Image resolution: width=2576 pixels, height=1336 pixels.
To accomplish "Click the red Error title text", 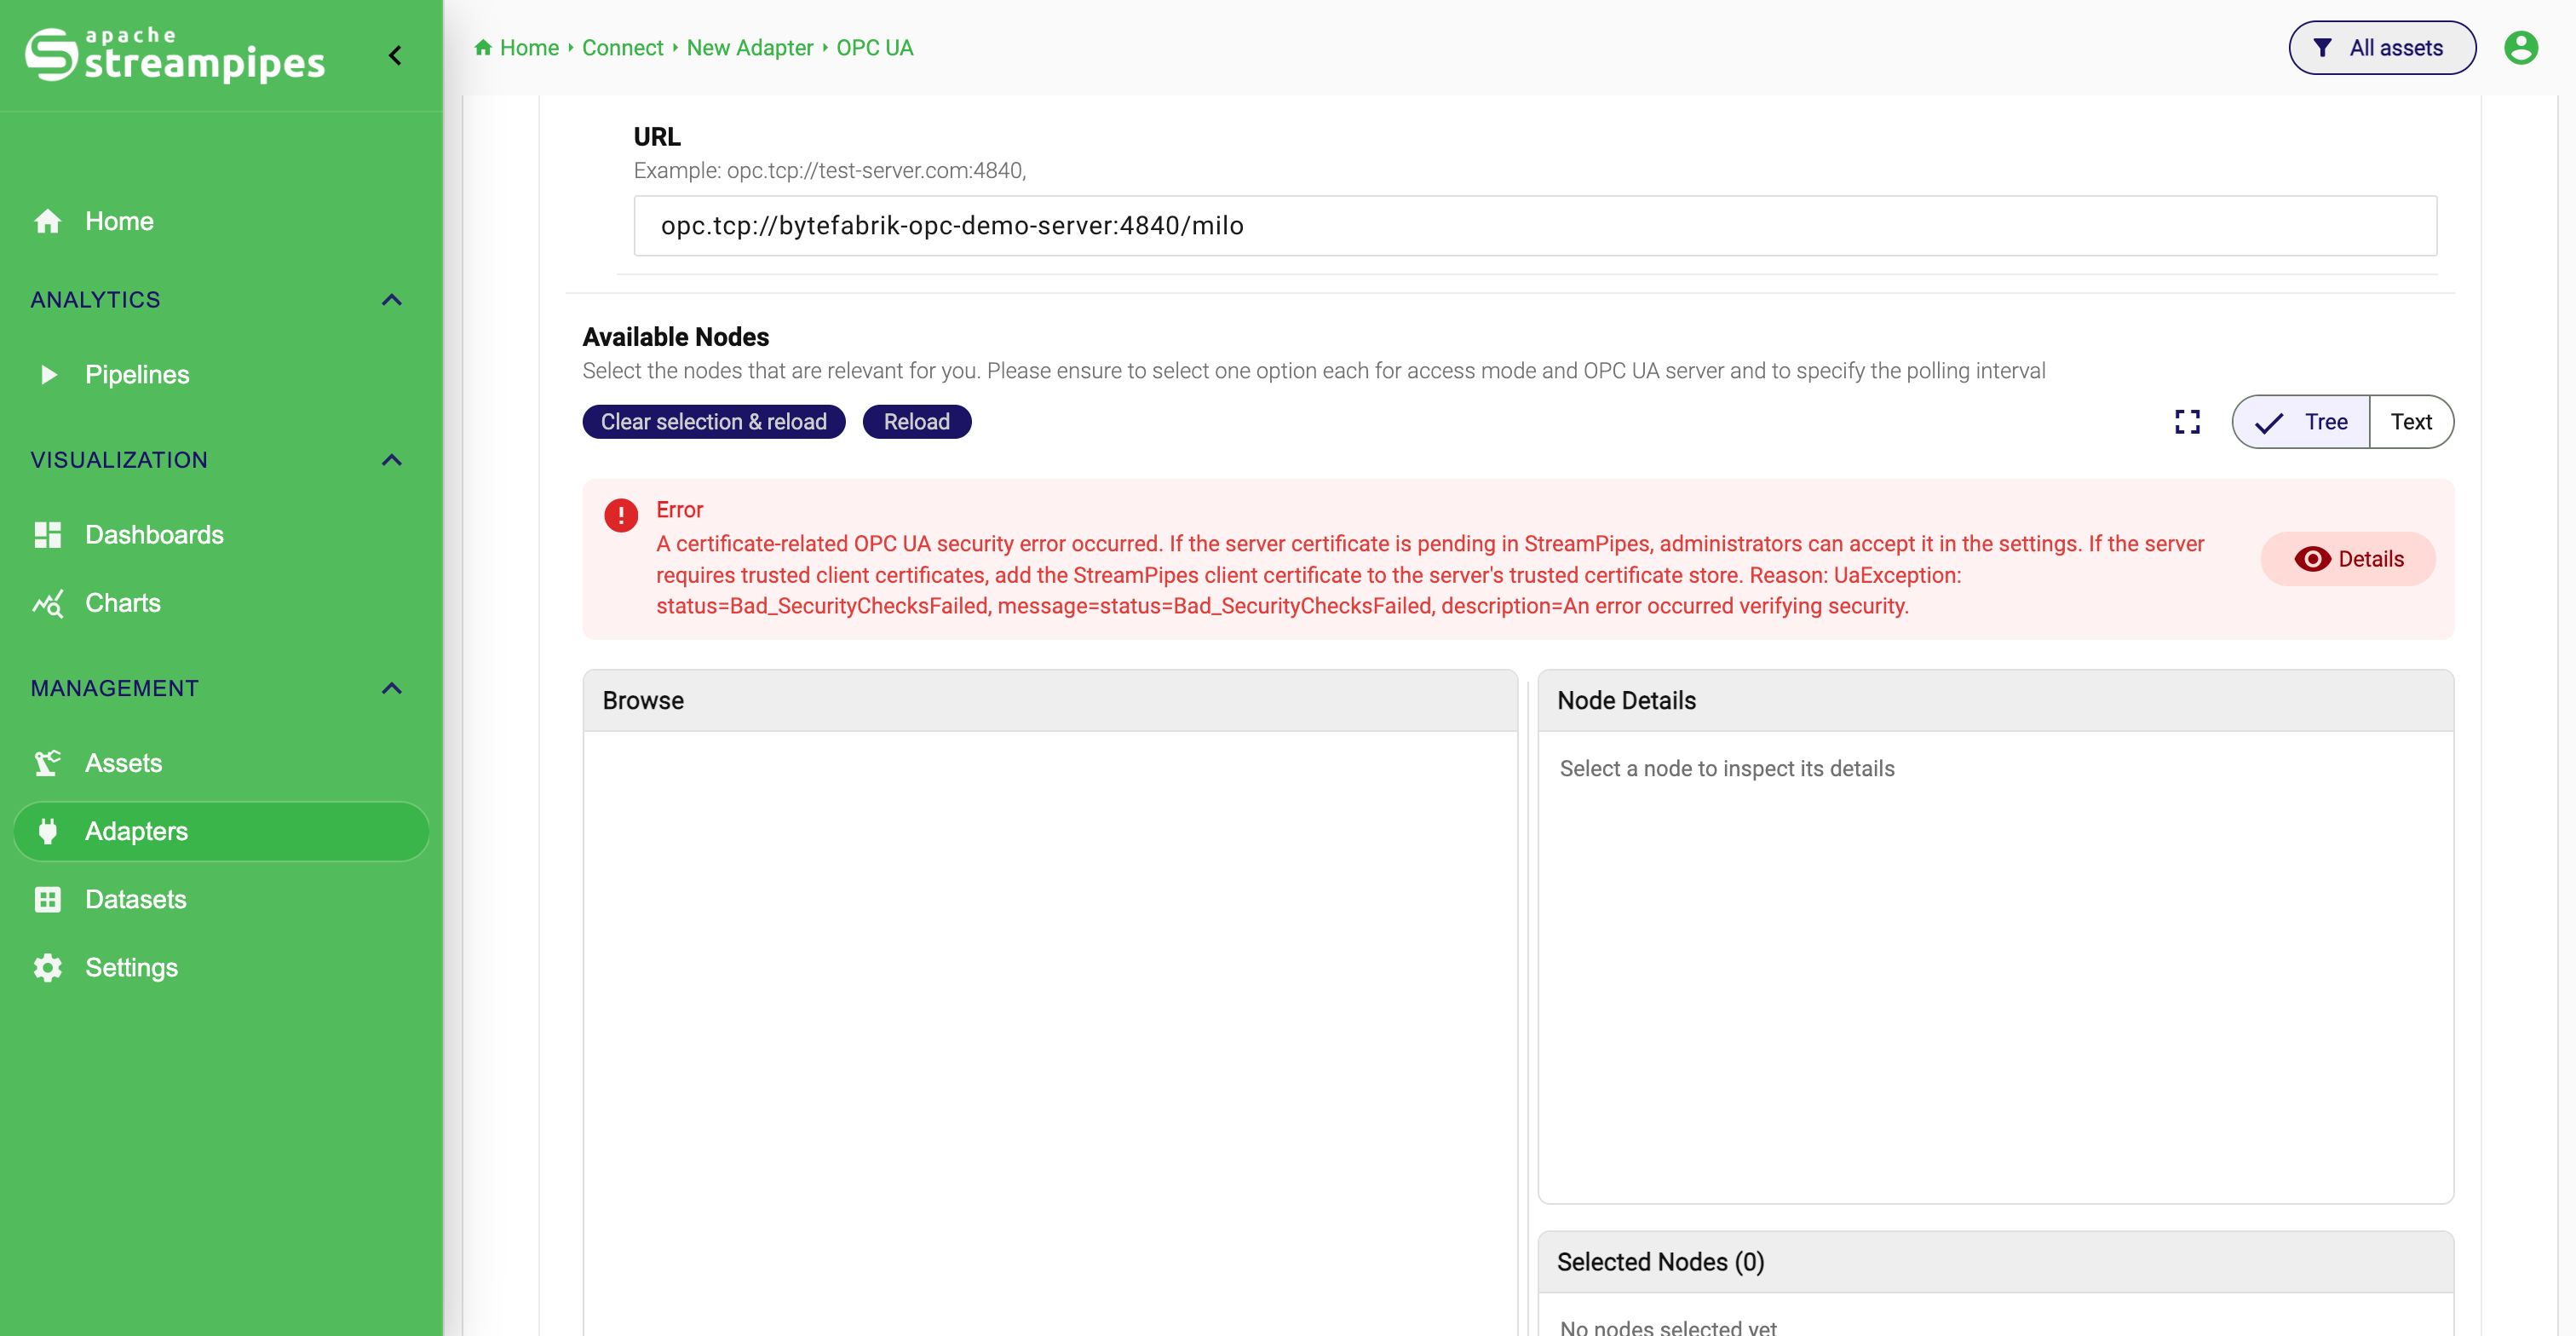I will pyautogui.click(x=680, y=510).
